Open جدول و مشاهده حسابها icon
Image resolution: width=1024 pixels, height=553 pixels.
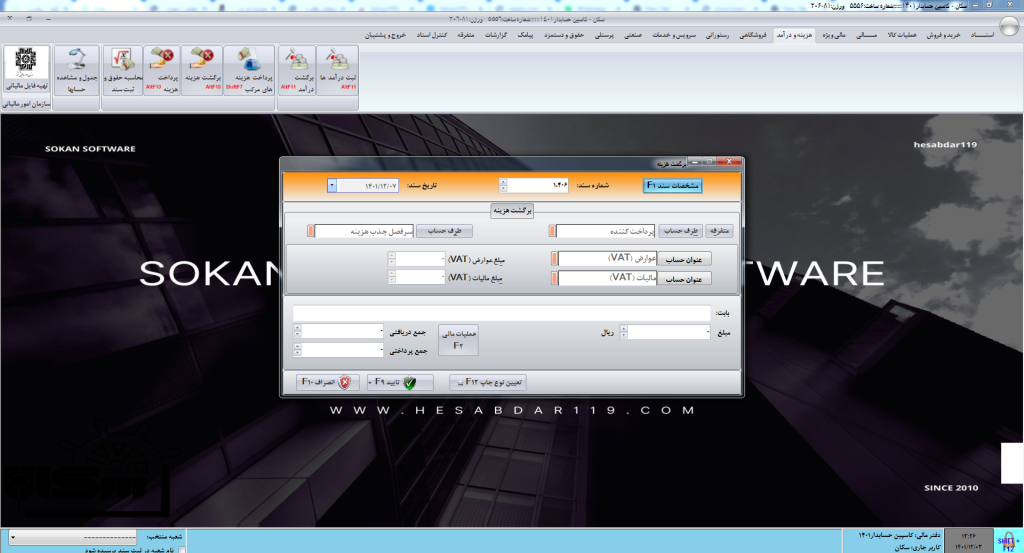click(x=76, y=70)
